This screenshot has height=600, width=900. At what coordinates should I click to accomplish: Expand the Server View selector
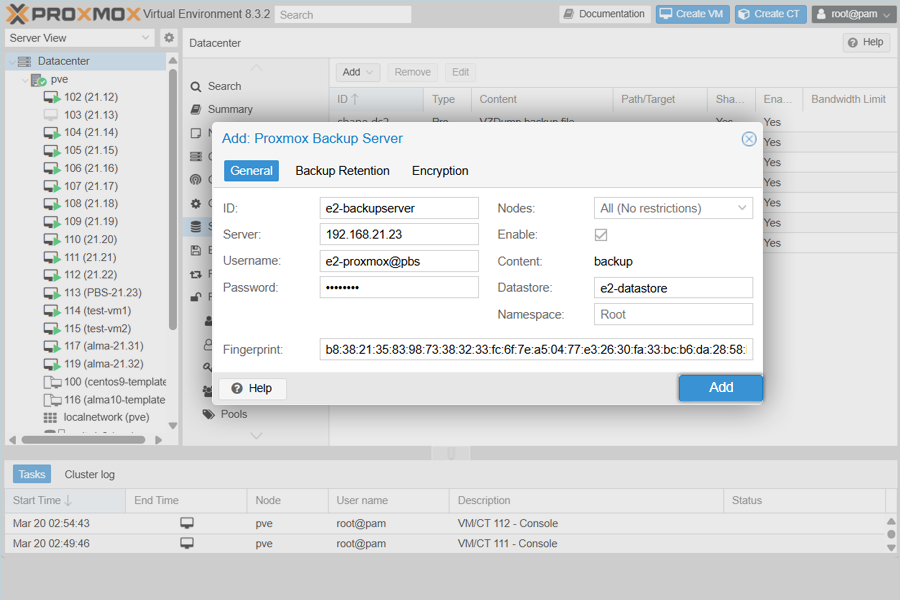(80, 38)
